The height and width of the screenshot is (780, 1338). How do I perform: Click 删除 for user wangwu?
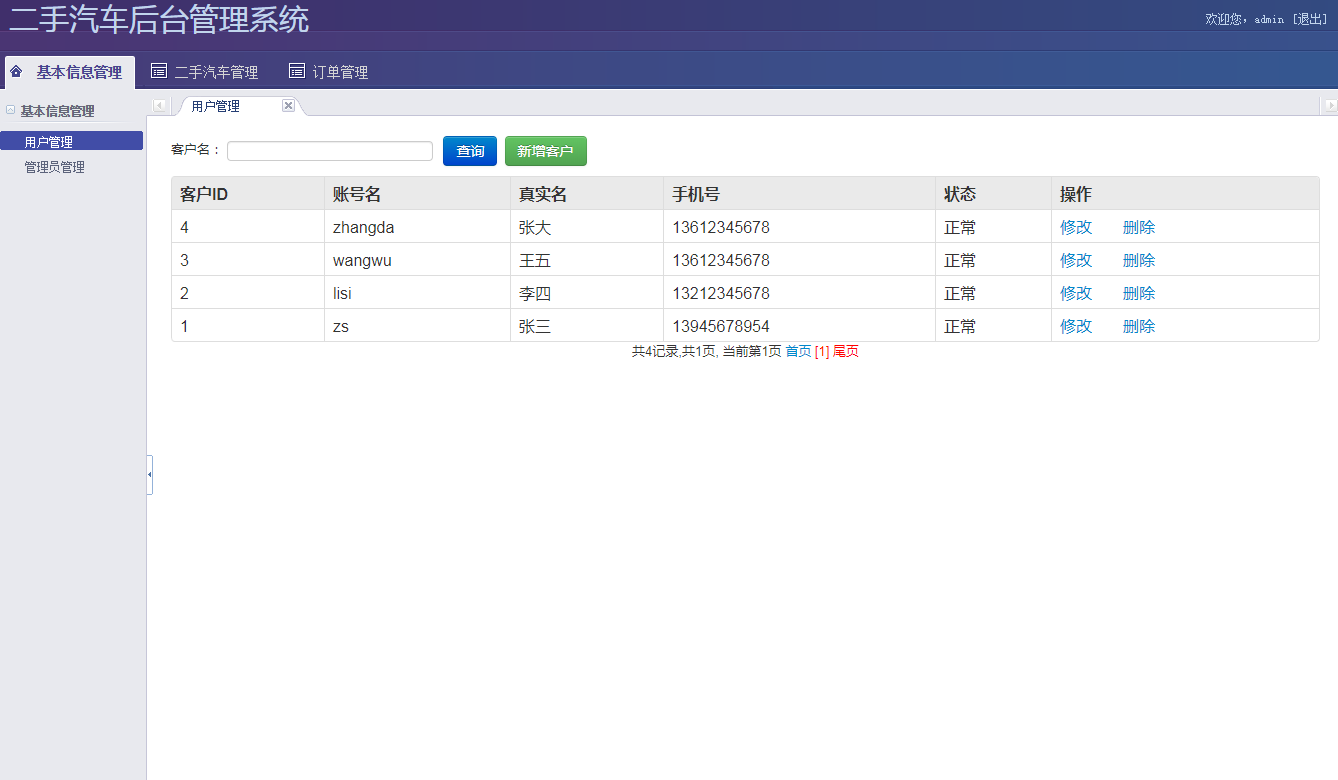(1139, 260)
